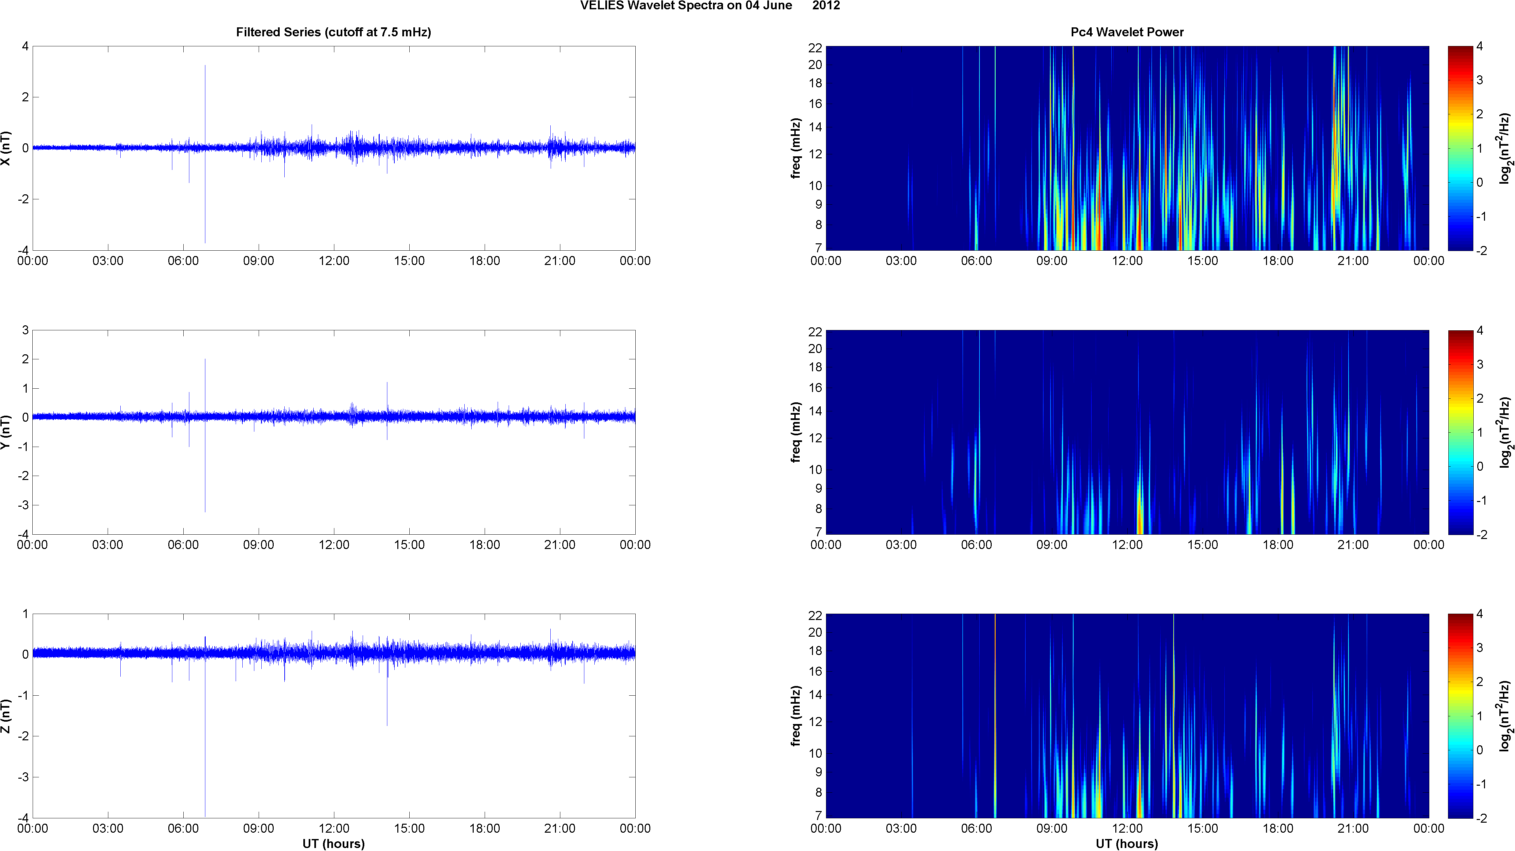Click 'freq (mHz)' label of the bottom spectrogram

[x=796, y=716]
